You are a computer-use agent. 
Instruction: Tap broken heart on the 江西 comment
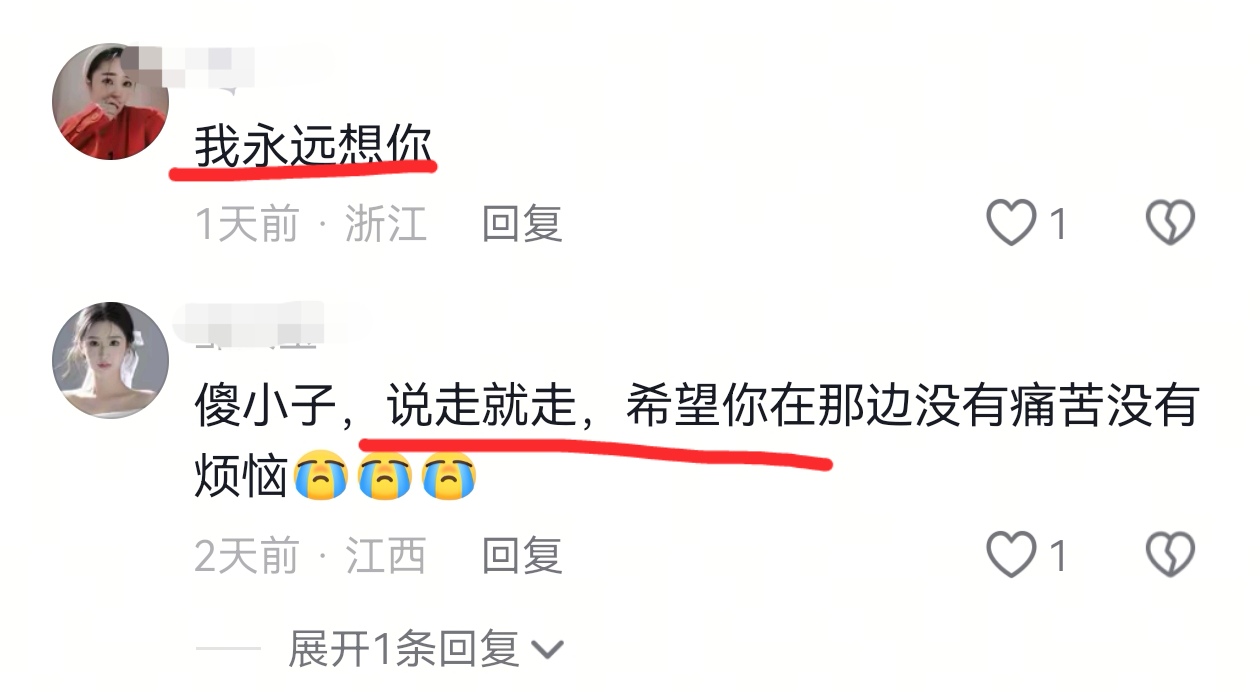[1170, 554]
